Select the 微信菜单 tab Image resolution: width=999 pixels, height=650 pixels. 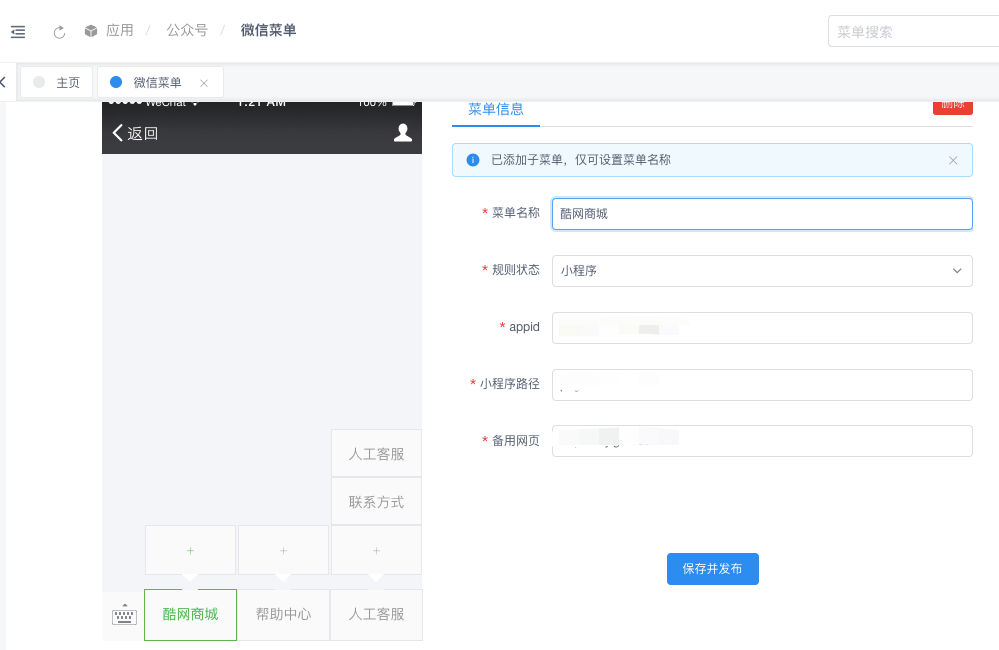[157, 82]
